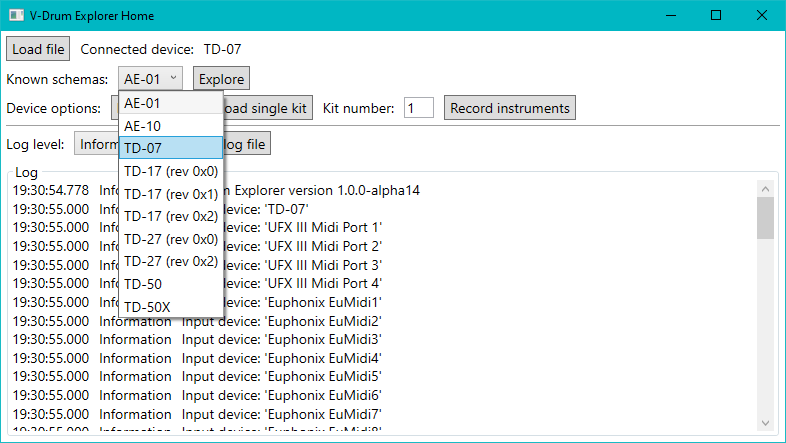Image resolution: width=786 pixels, height=443 pixels.
Task: Collapse the Known schemas combo box
Action: pyautogui.click(x=151, y=79)
